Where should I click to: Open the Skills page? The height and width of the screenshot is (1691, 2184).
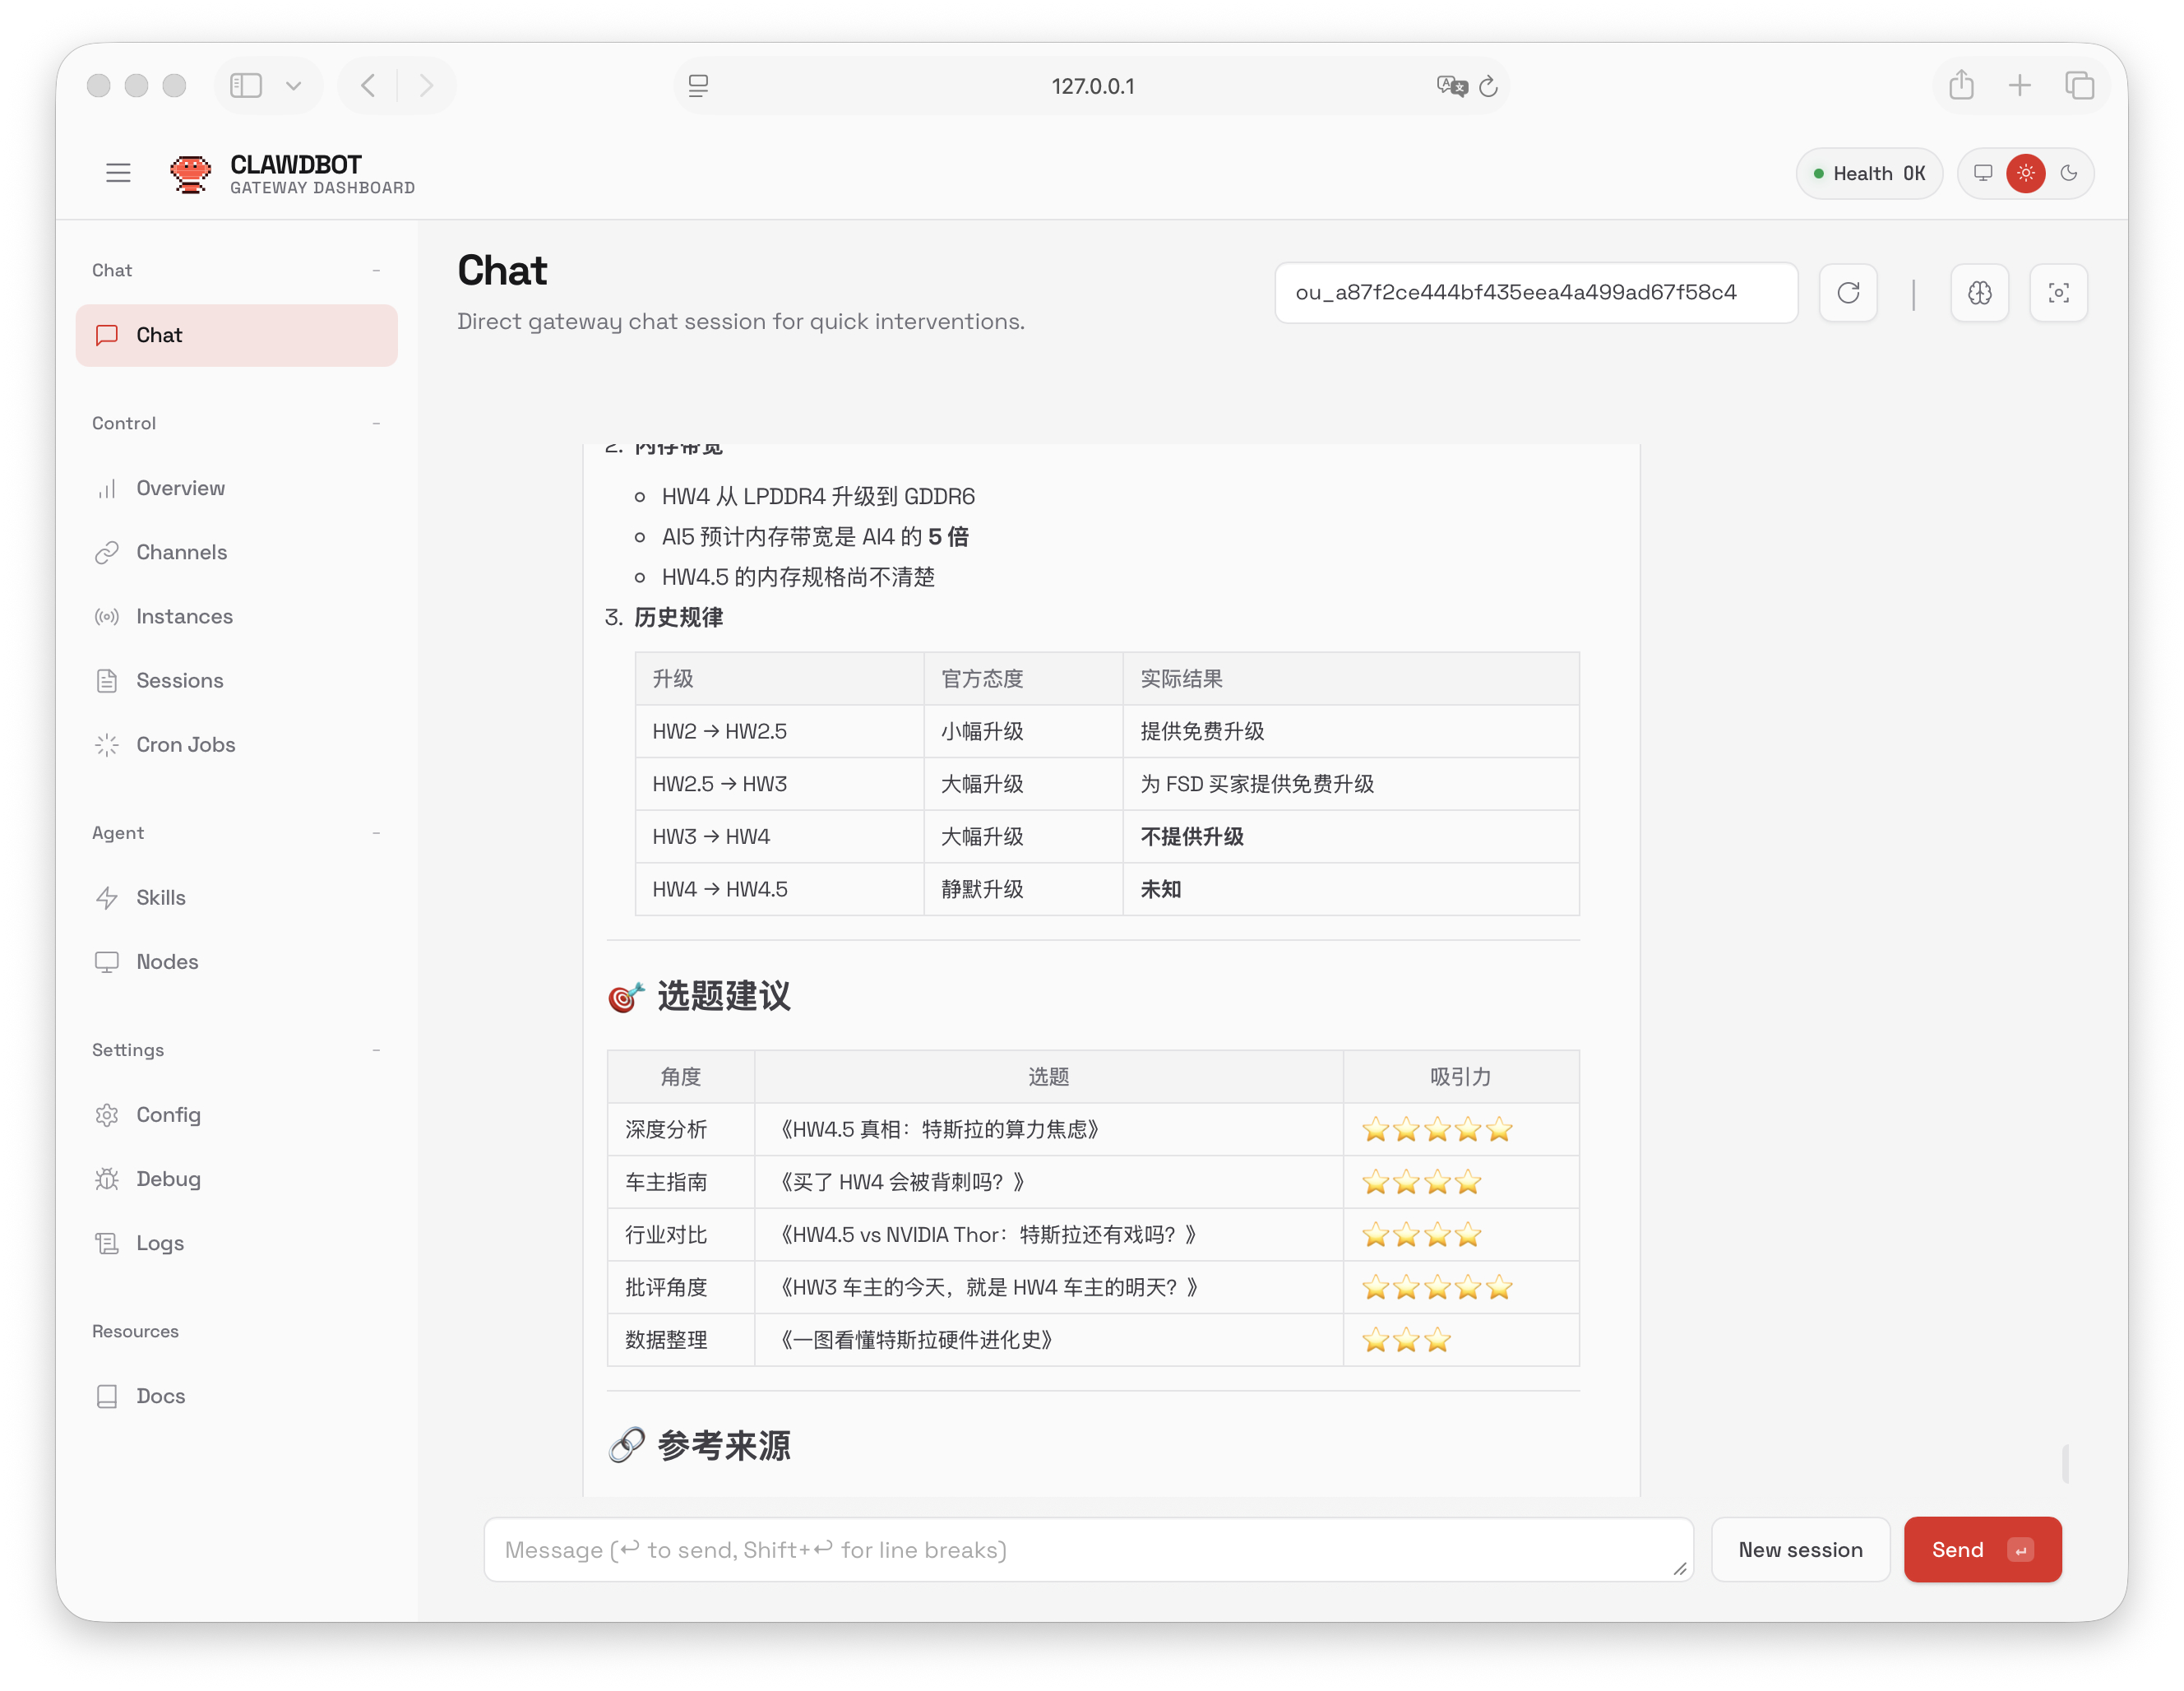[160, 897]
